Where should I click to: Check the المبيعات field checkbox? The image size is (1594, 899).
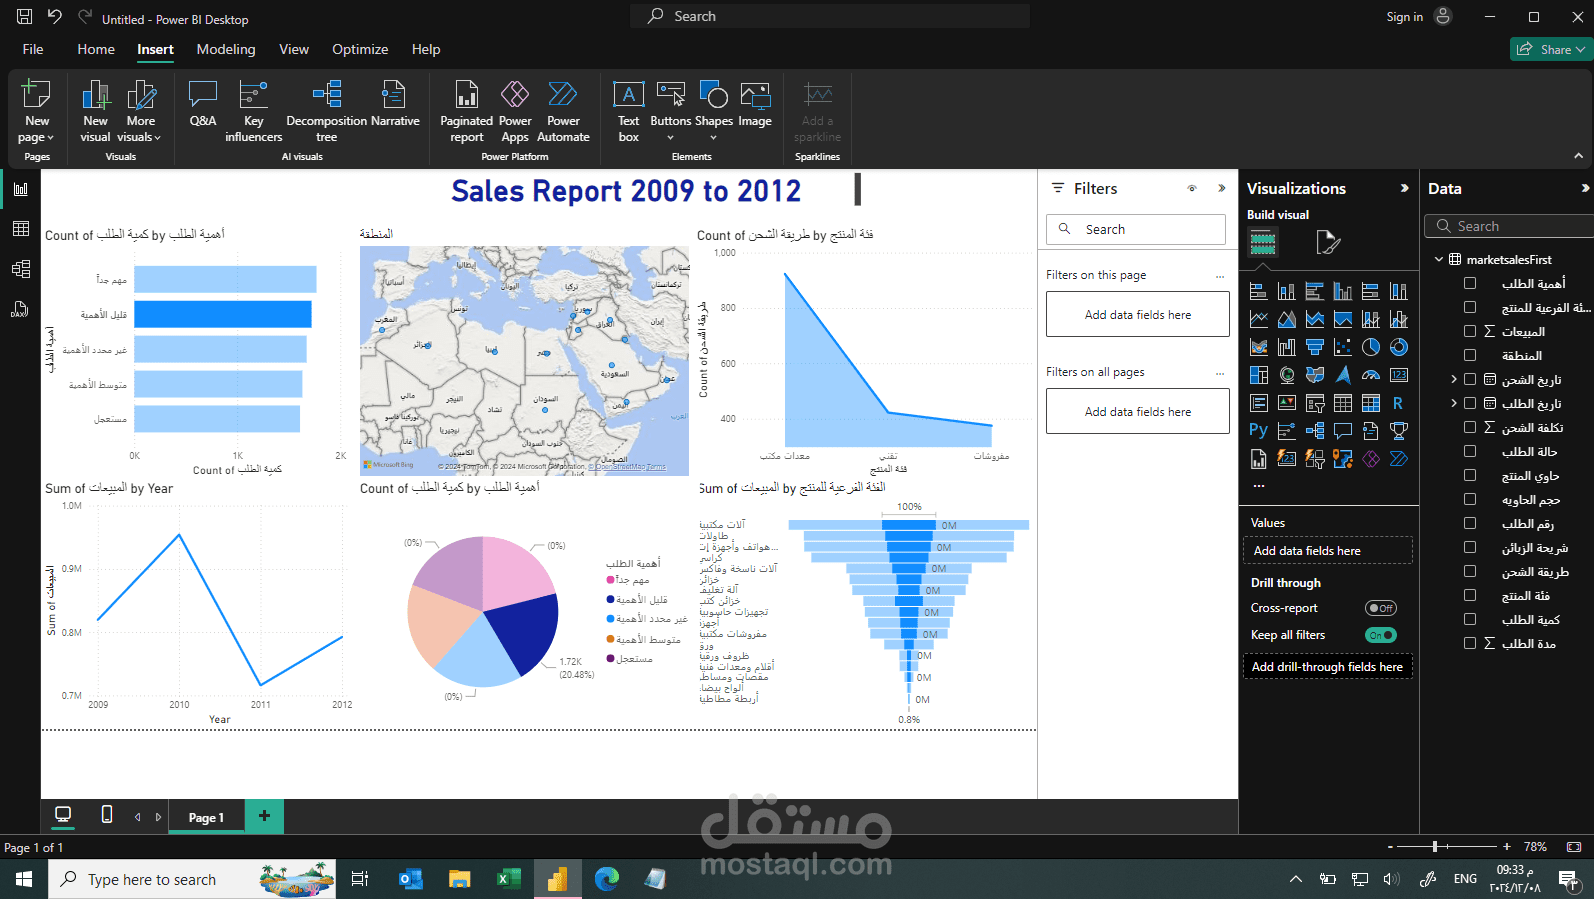(1470, 331)
